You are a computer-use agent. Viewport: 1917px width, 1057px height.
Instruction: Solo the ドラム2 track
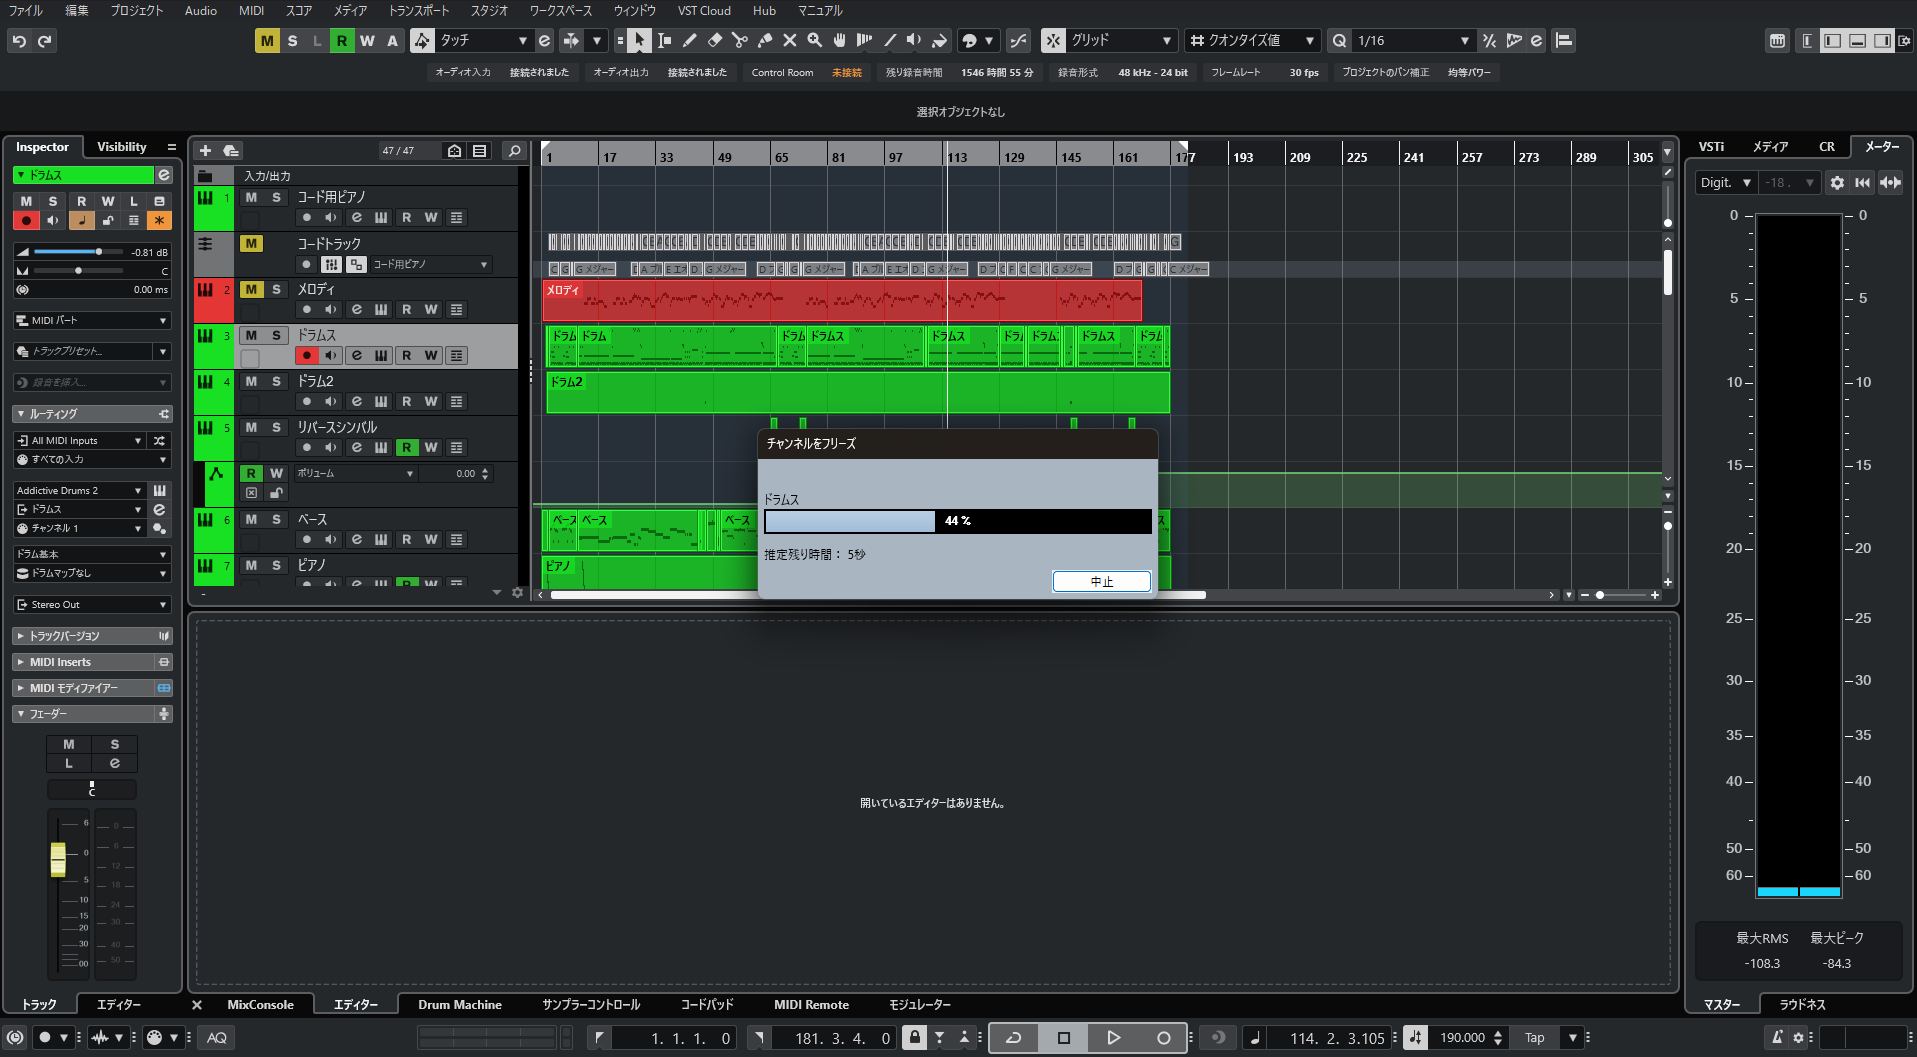point(277,382)
